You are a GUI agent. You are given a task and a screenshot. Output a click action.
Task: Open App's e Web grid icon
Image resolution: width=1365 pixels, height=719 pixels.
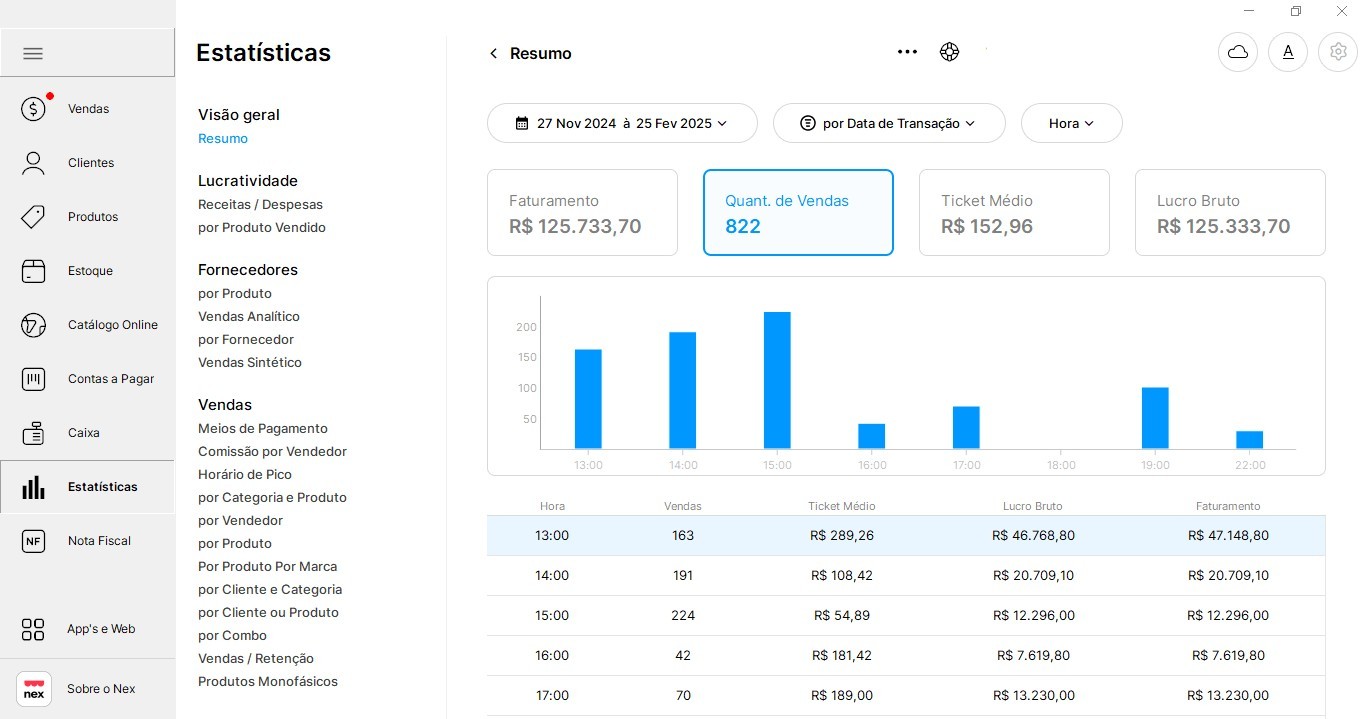33,629
